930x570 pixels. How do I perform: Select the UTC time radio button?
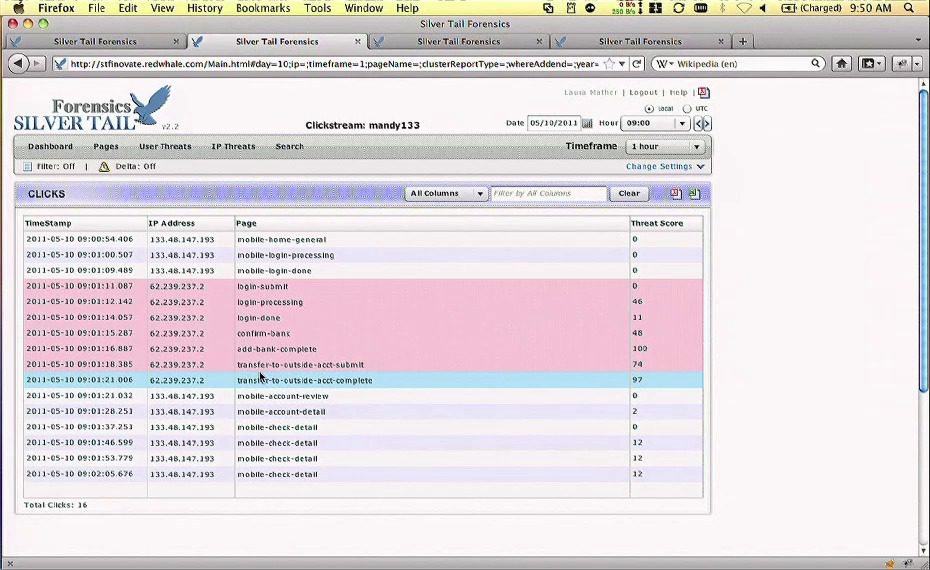coord(687,109)
